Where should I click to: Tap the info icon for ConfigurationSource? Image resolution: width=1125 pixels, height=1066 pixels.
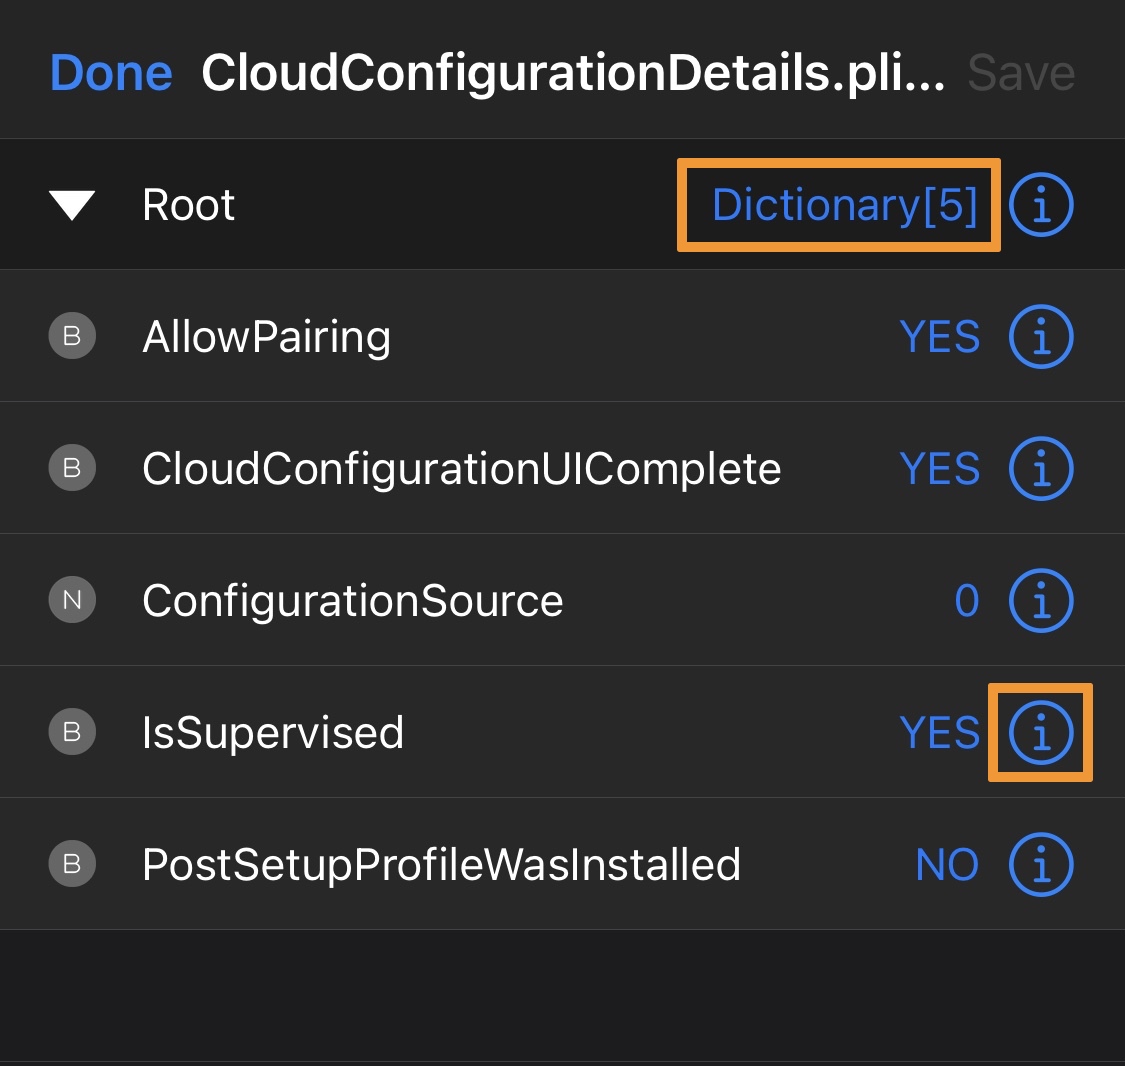1041,600
